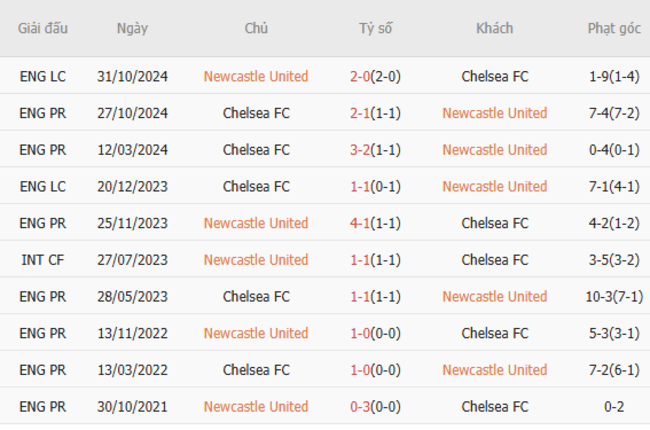This screenshot has height=430, width=650.
Task: Click Chelsea FC in the 13/11/2022 row
Action: (494, 333)
